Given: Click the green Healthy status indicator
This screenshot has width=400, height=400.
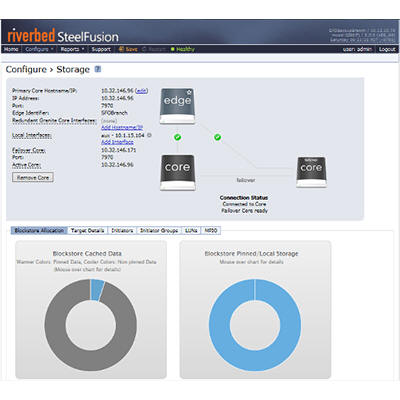Looking at the screenshot, I should pos(183,49).
